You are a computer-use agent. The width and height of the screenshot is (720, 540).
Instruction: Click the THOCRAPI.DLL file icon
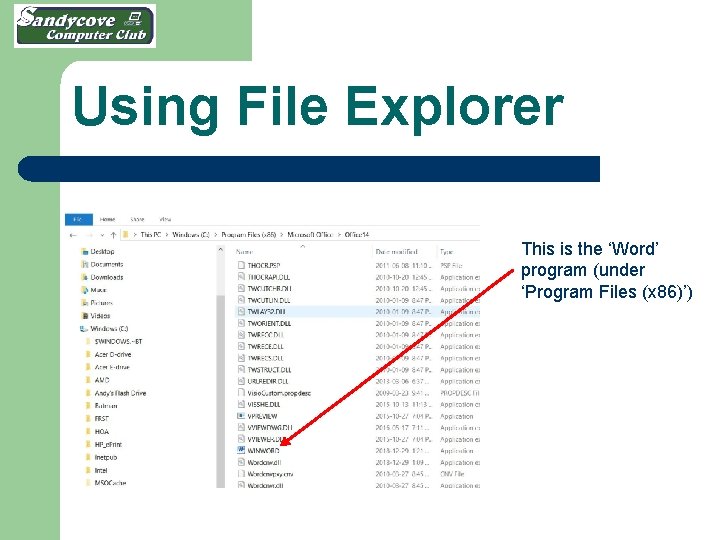[241, 276]
